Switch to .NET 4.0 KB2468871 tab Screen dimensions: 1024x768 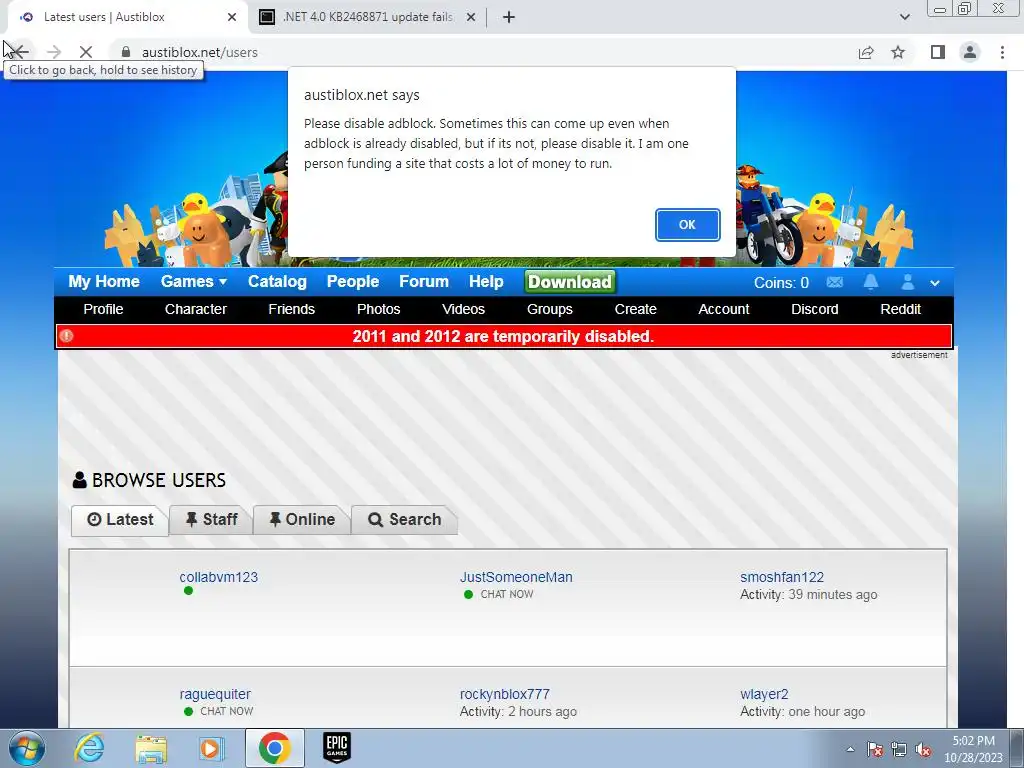tap(367, 17)
